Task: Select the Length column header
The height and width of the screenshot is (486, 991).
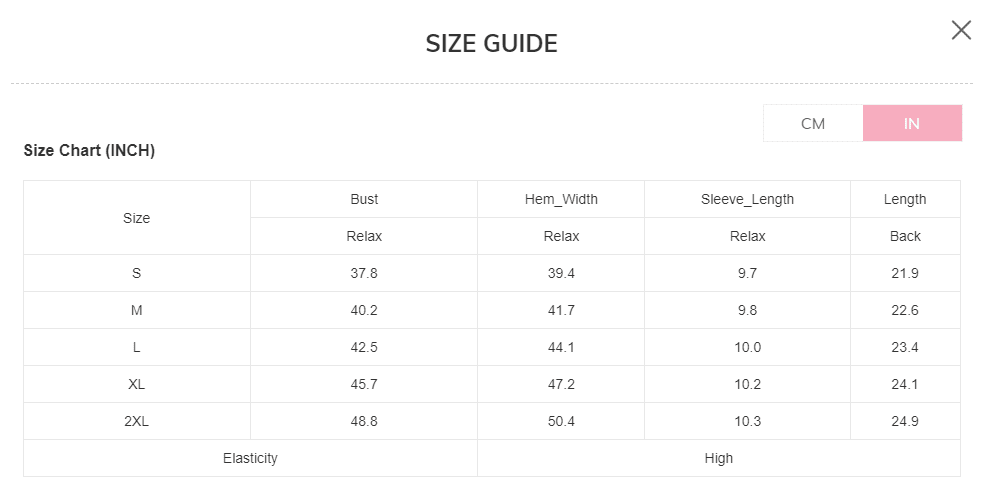Action: click(x=905, y=199)
